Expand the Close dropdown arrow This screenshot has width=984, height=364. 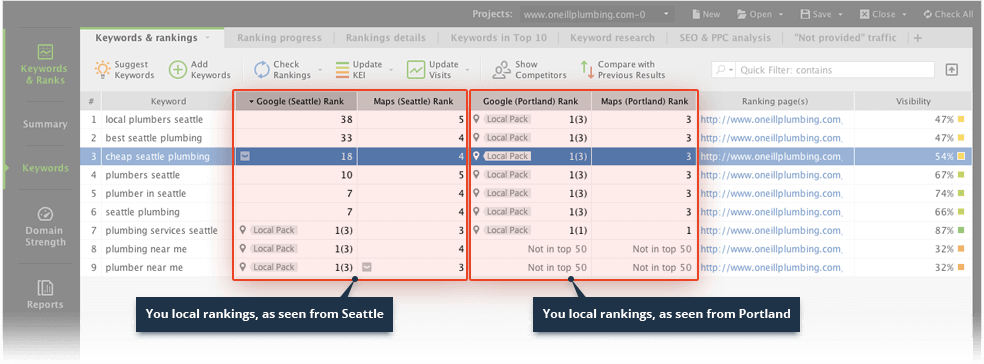[904, 14]
